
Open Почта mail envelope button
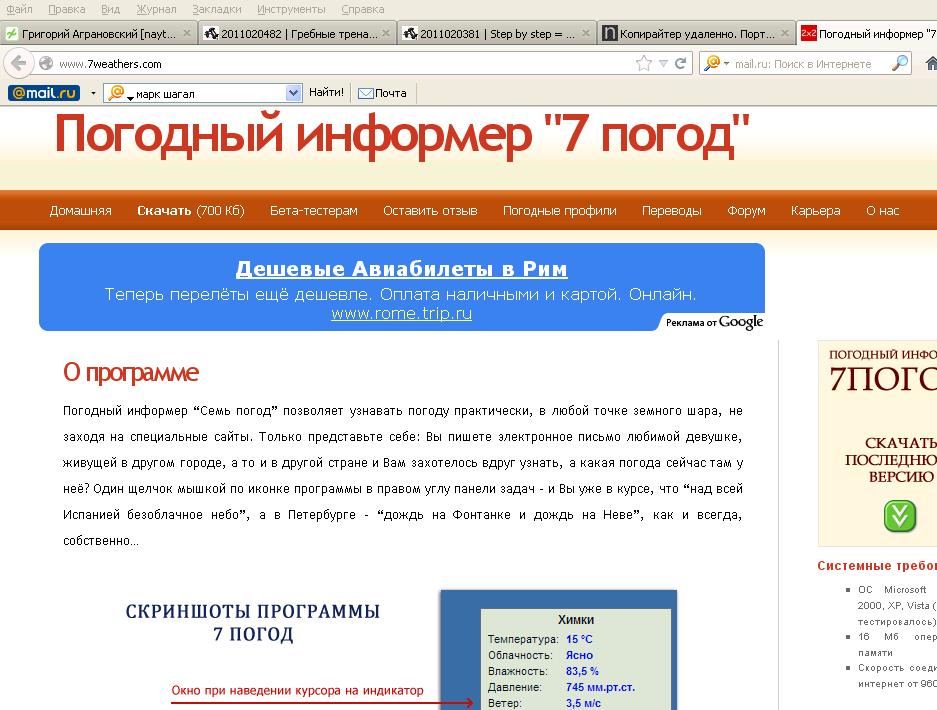click(x=382, y=93)
